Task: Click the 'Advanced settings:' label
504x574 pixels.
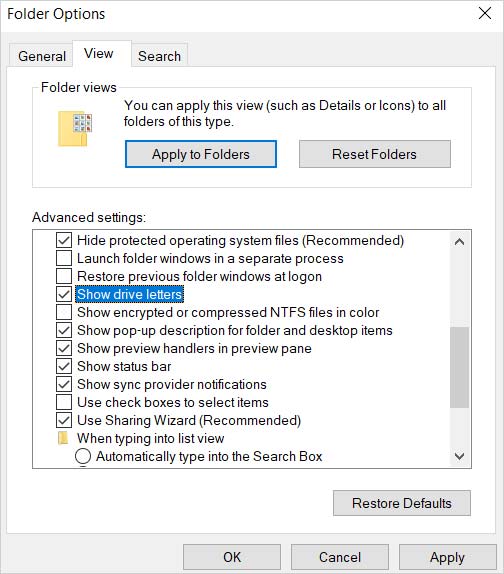Action: (x=89, y=217)
